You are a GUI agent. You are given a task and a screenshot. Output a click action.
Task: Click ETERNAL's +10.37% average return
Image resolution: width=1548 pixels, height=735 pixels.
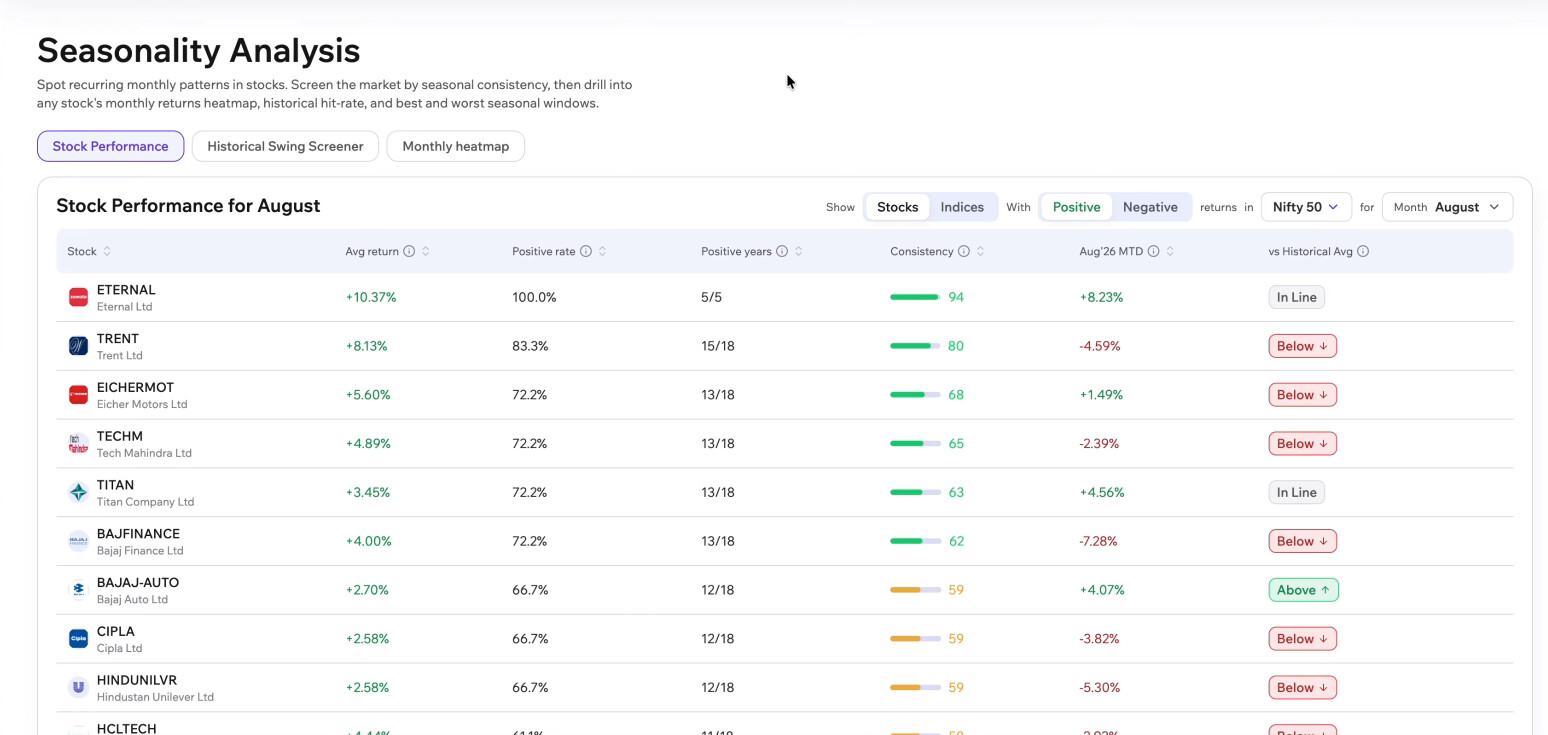(371, 297)
